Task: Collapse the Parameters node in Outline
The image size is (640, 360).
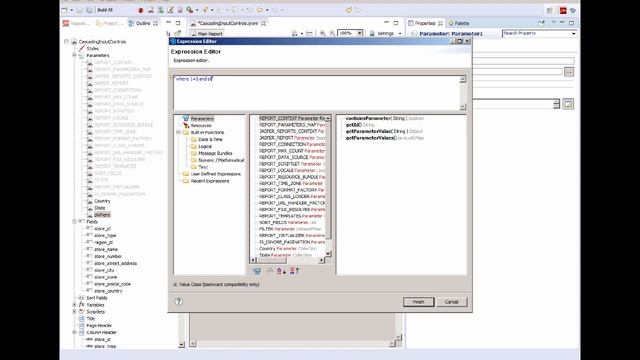Action: tap(74, 55)
